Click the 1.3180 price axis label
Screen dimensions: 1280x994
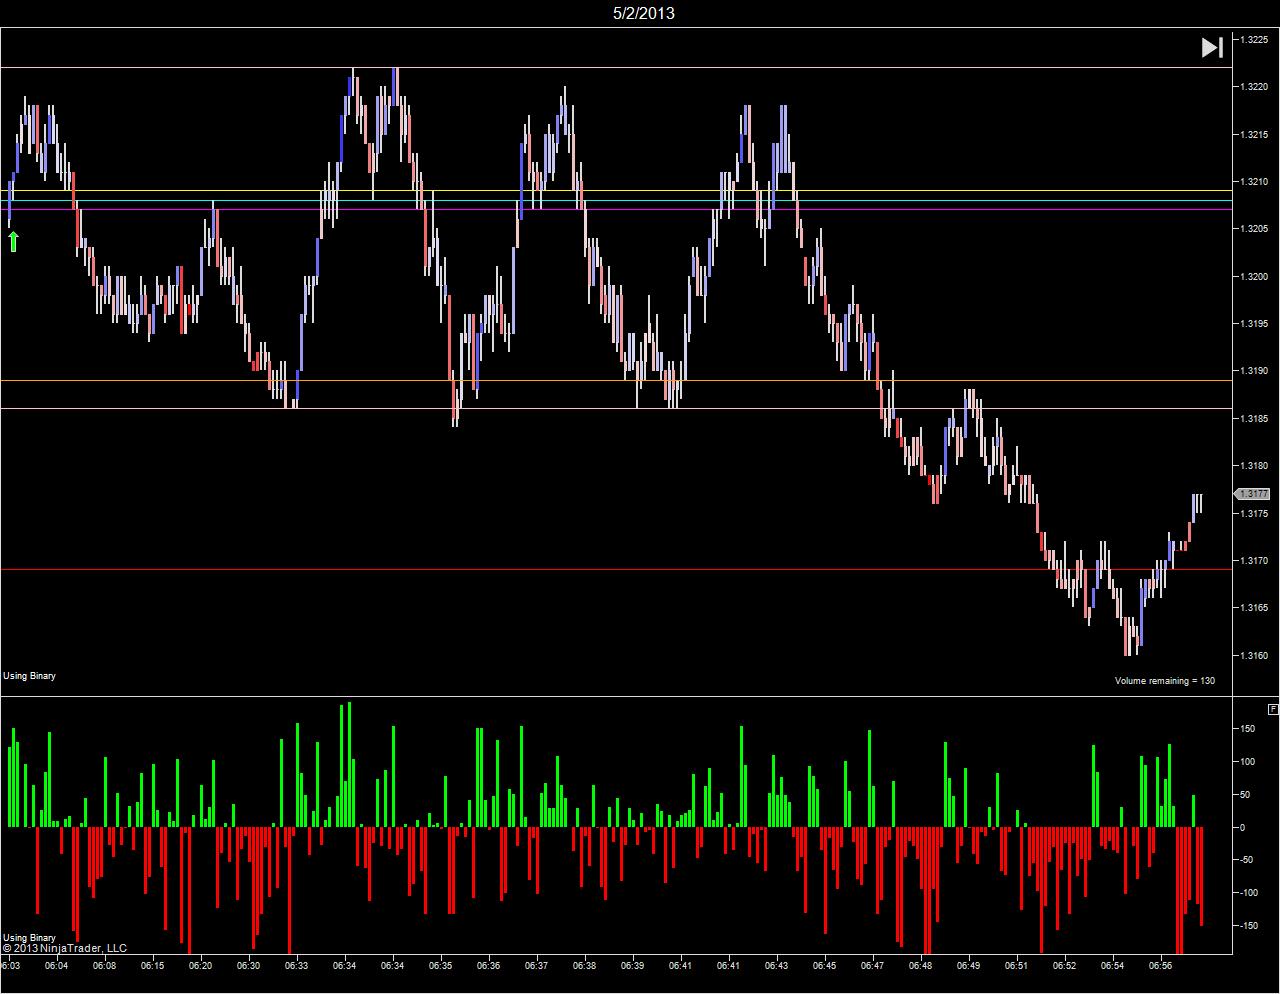pos(1254,465)
